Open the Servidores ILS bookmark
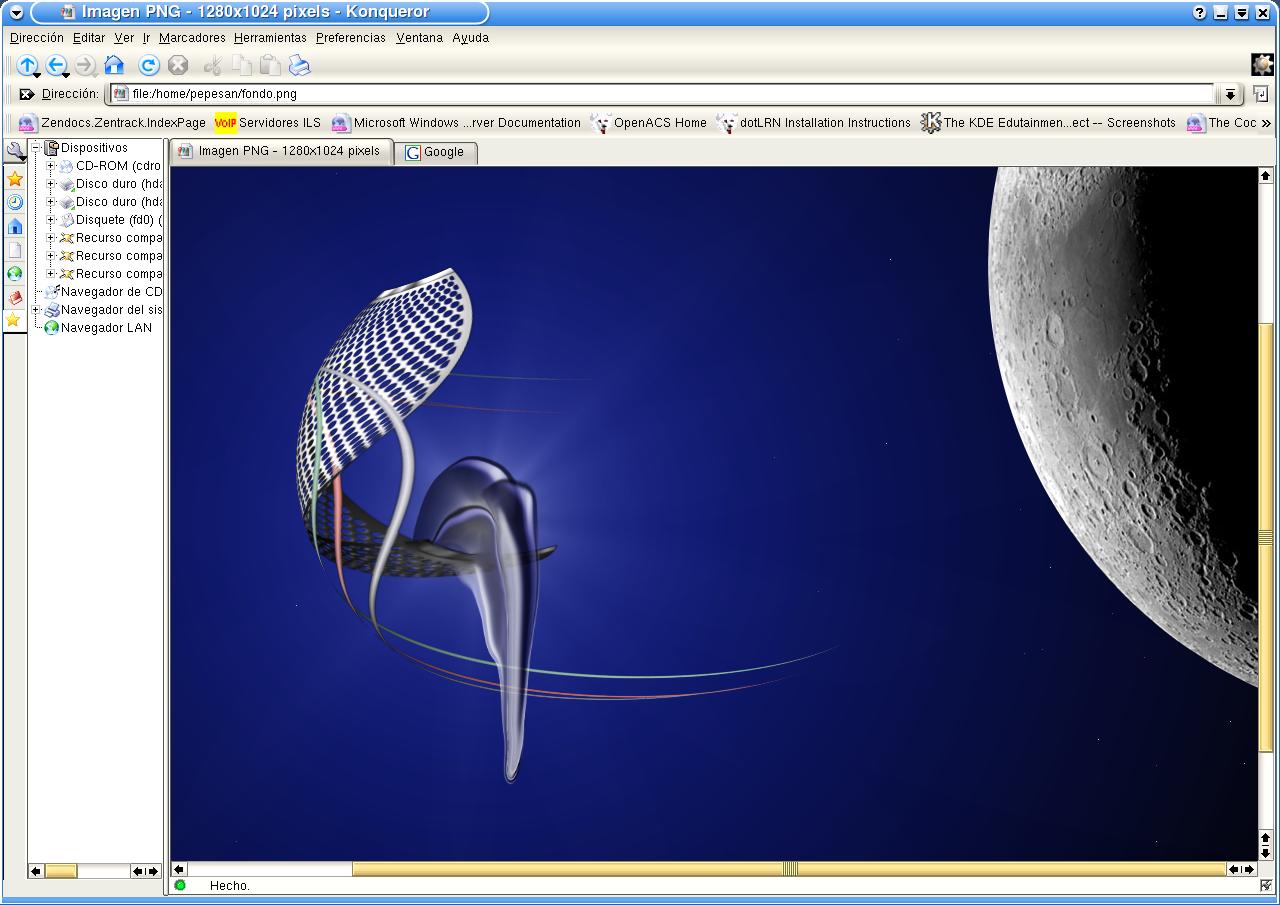This screenshot has height=905, width=1280. tap(279, 123)
